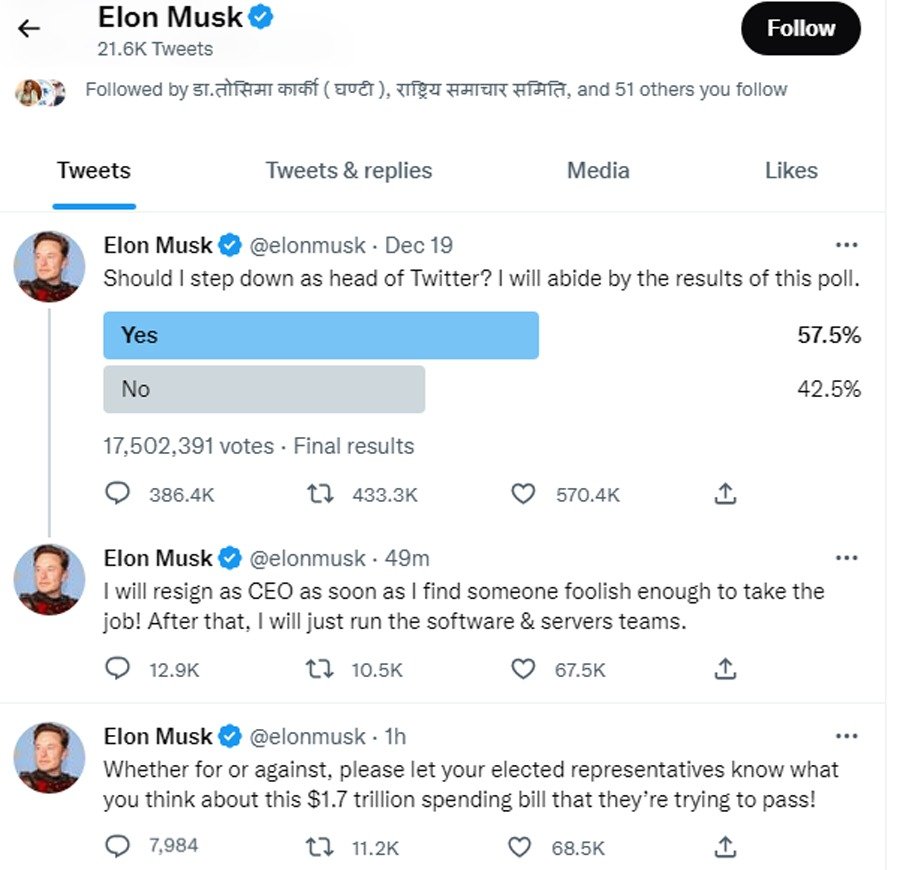
Task: Open more options on the 49m tweet
Action: [x=846, y=558]
